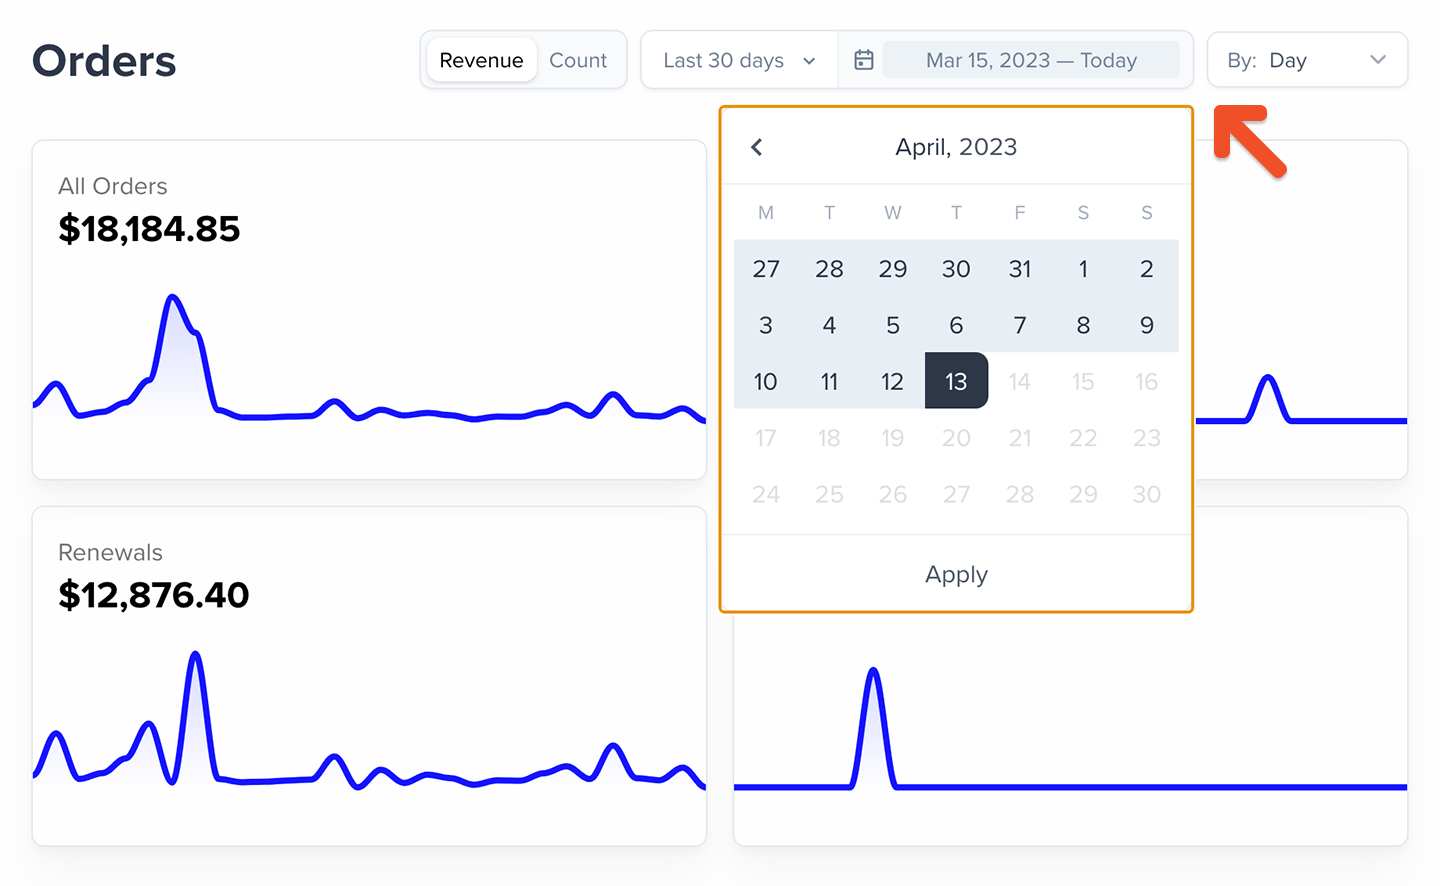Open the By: Day grouping dropdown
Screen dimensions: 1440x886
(1307, 59)
